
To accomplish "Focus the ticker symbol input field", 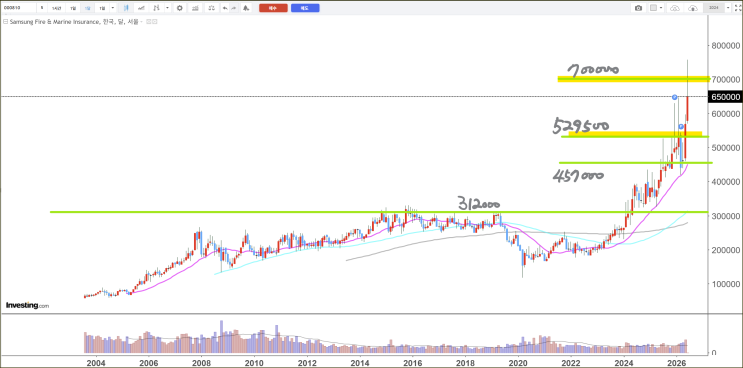I will tap(19, 8).
